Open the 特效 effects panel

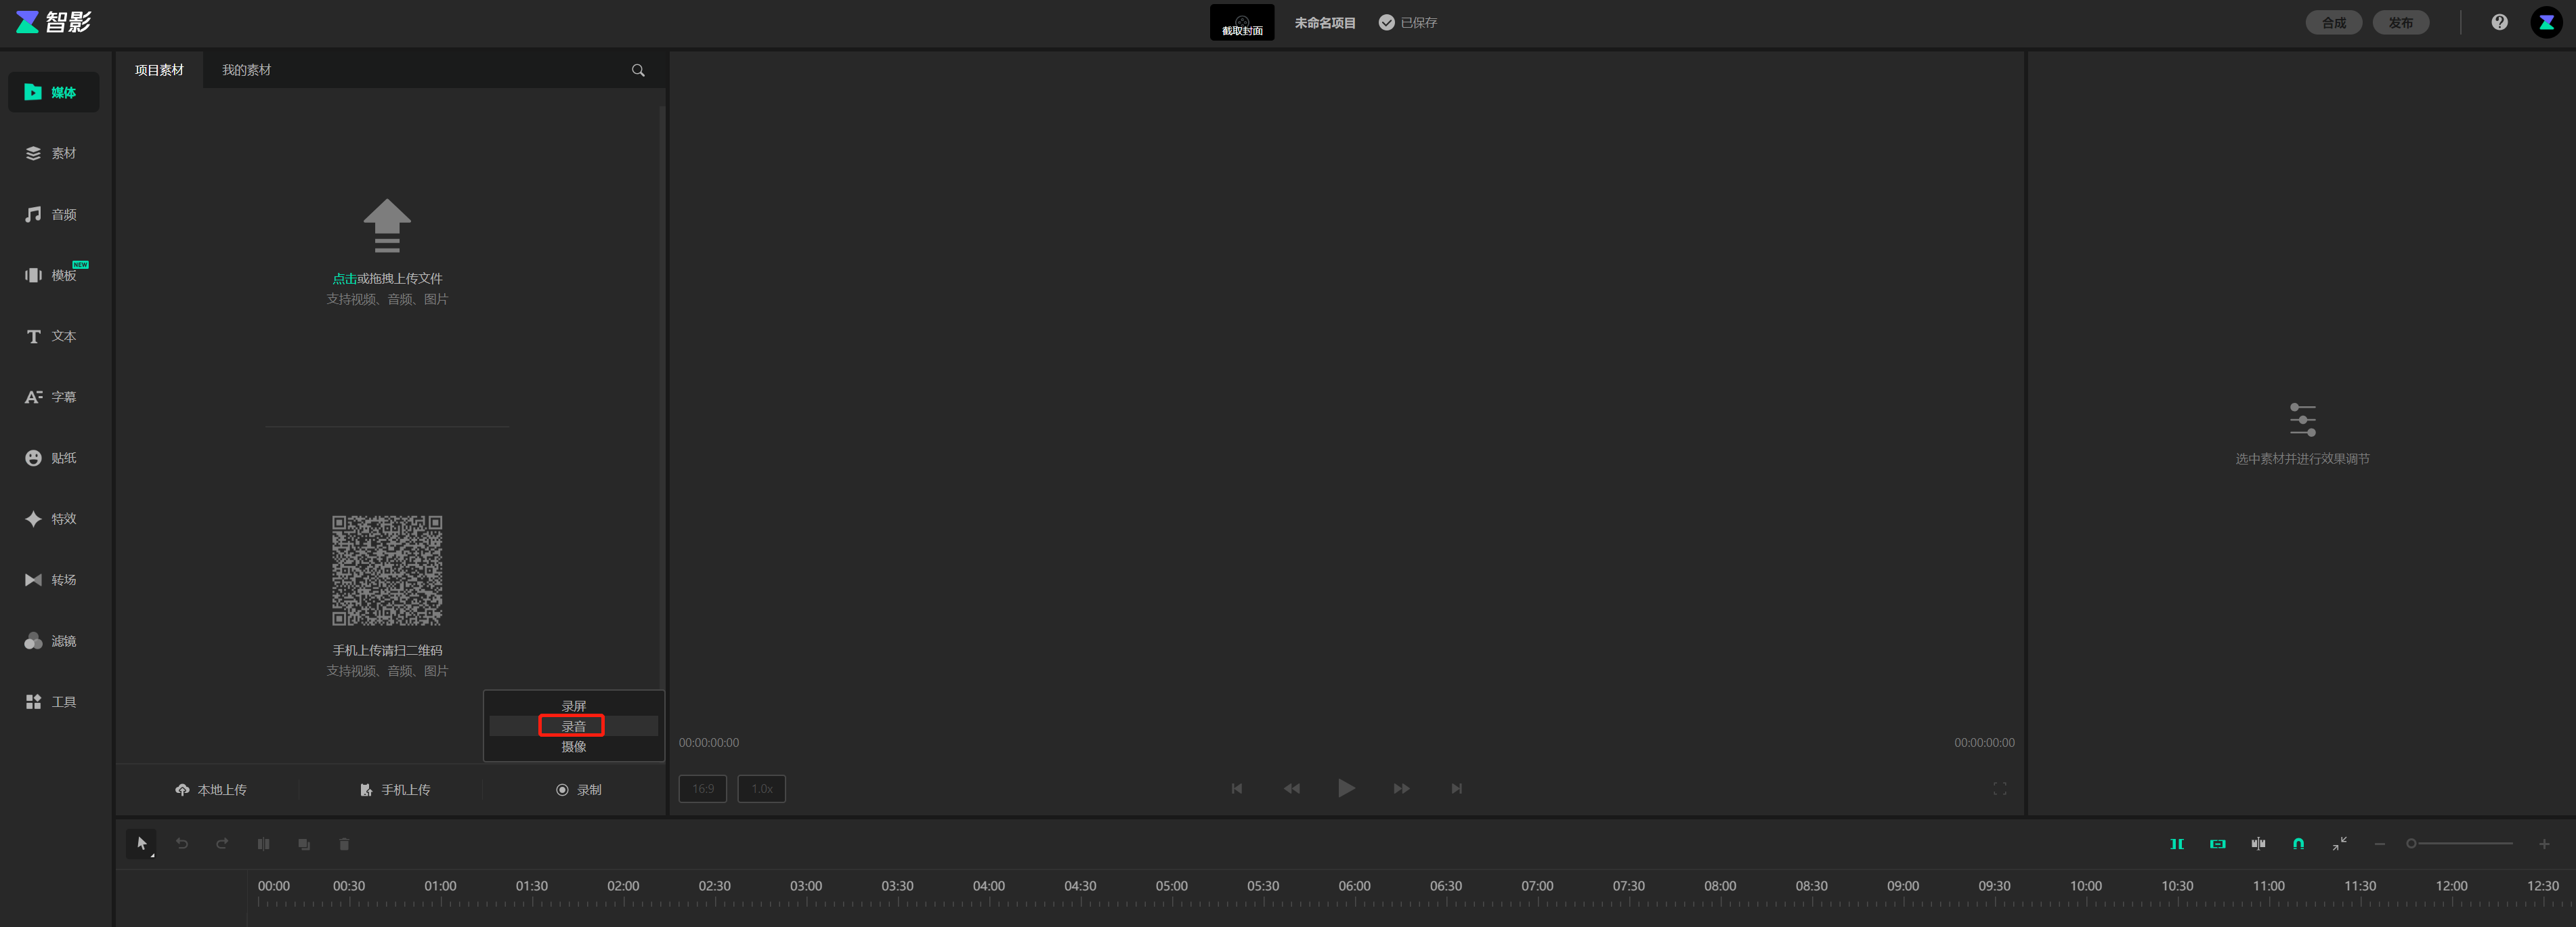(52, 519)
